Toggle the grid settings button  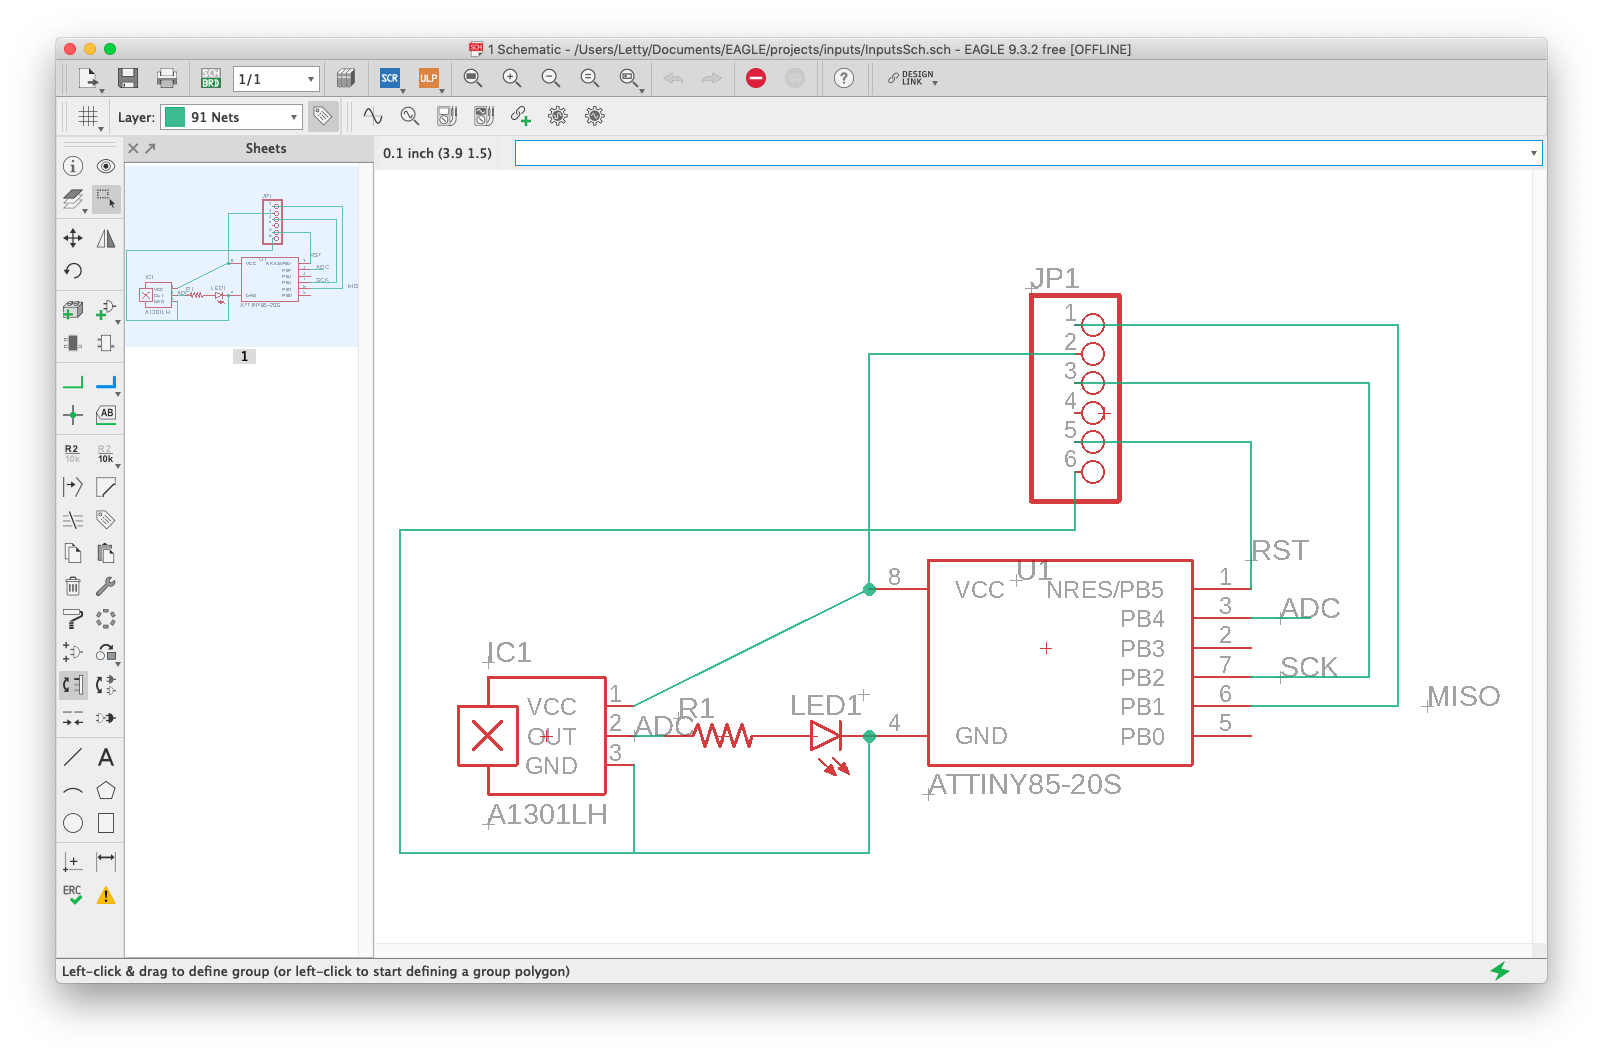(x=88, y=117)
